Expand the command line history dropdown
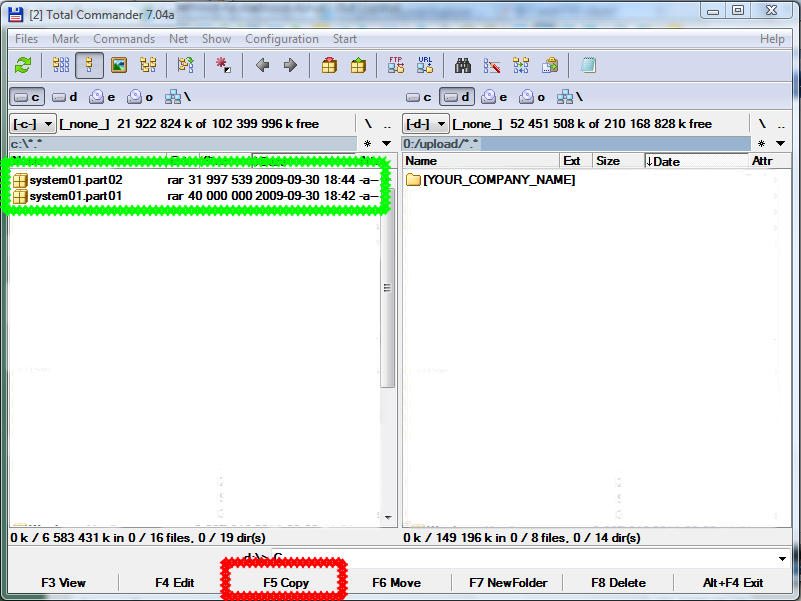 coord(782,558)
